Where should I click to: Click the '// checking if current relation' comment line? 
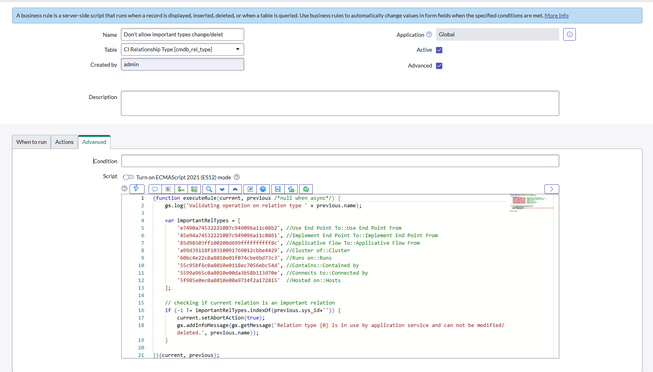[x=250, y=303]
